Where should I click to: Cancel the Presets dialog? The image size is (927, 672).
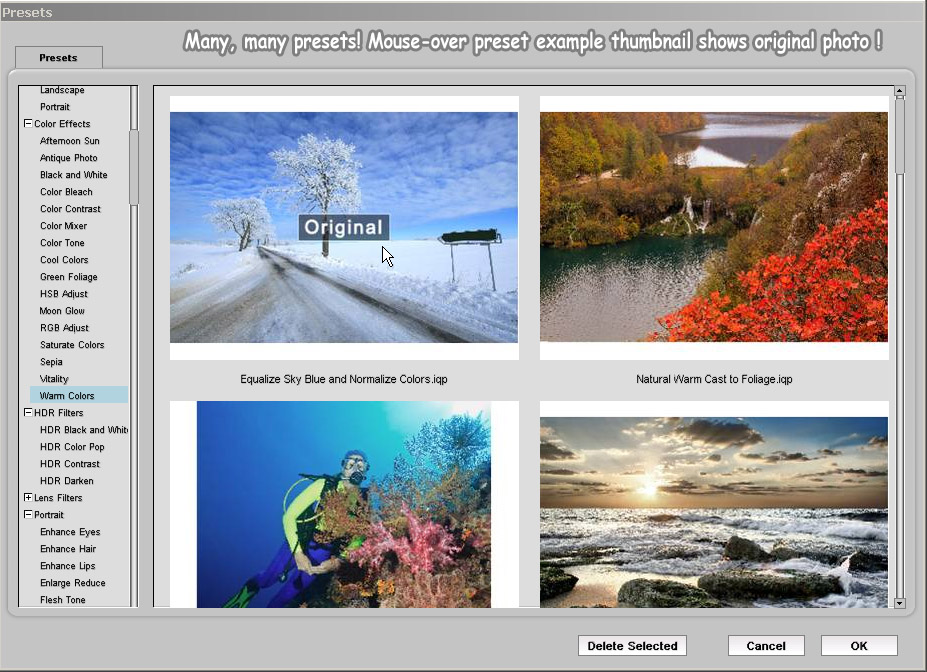766,646
